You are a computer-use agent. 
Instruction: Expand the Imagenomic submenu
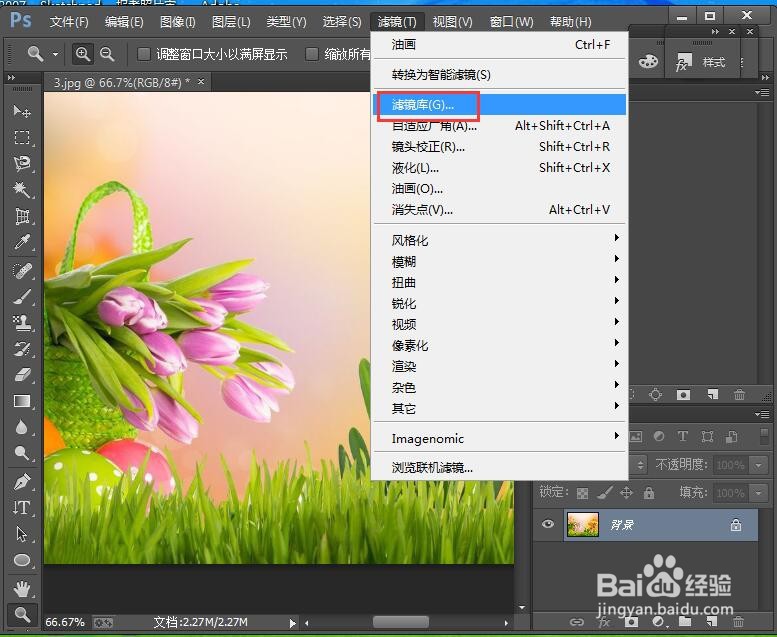point(500,438)
